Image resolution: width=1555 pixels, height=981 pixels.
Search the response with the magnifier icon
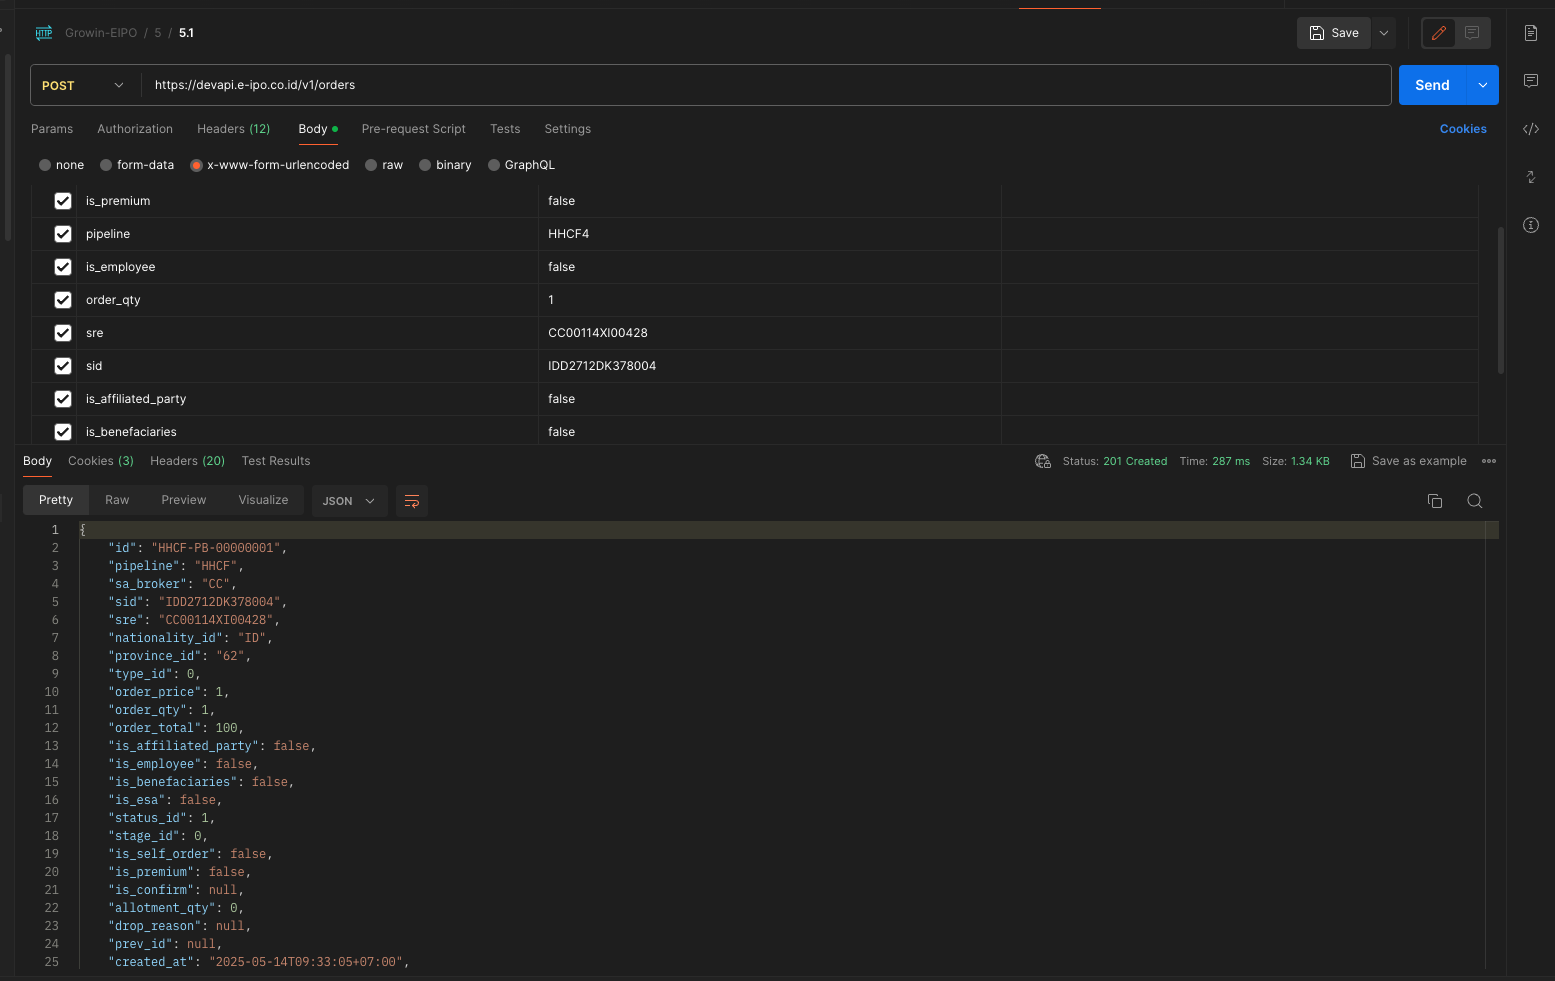pos(1475,501)
